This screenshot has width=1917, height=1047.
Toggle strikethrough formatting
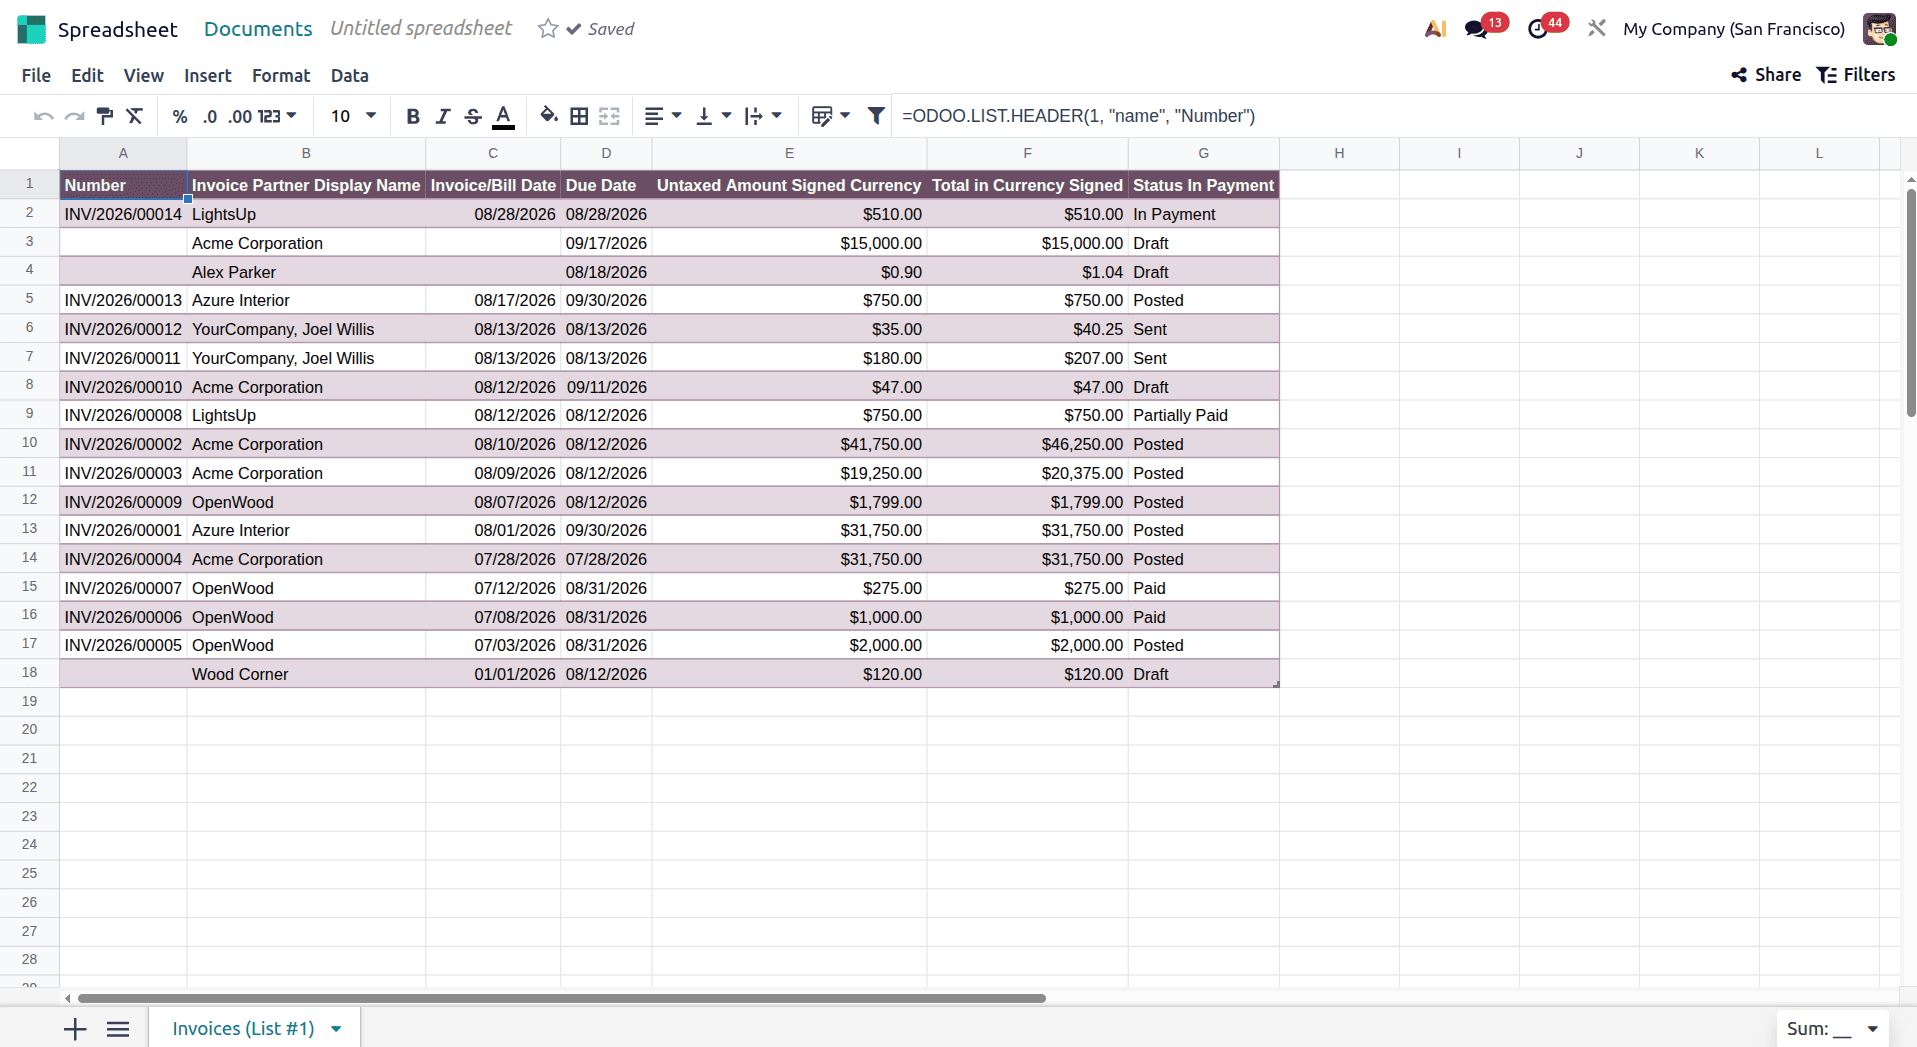(x=473, y=116)
